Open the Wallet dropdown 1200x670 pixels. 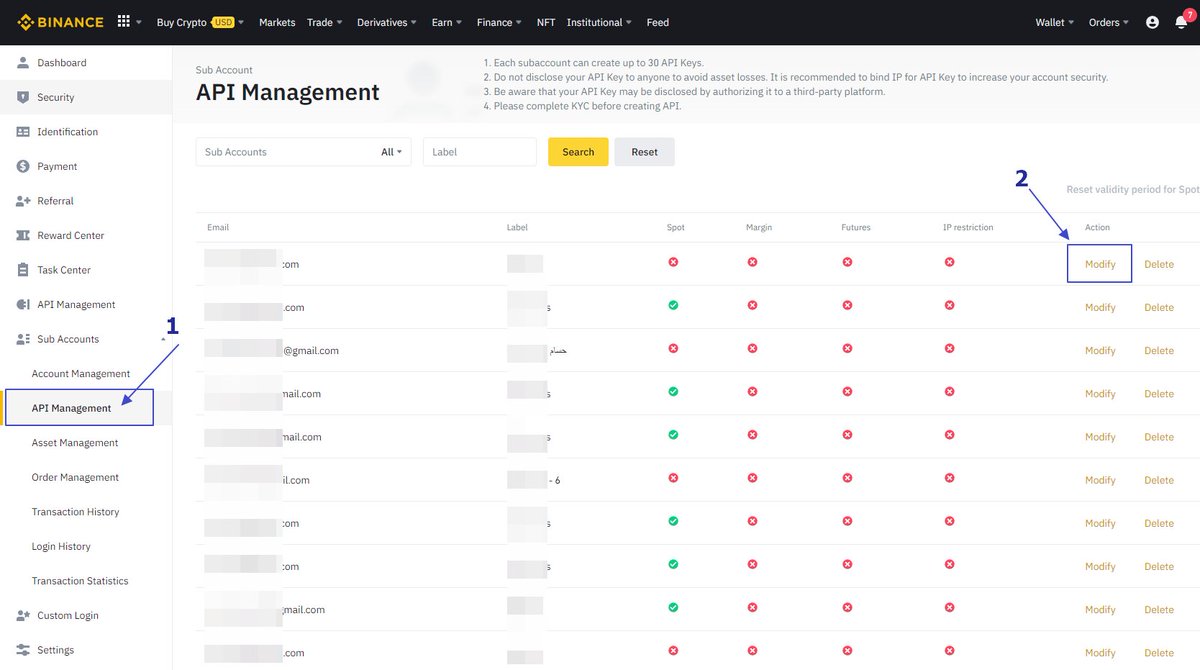(x=1055, y=22)
